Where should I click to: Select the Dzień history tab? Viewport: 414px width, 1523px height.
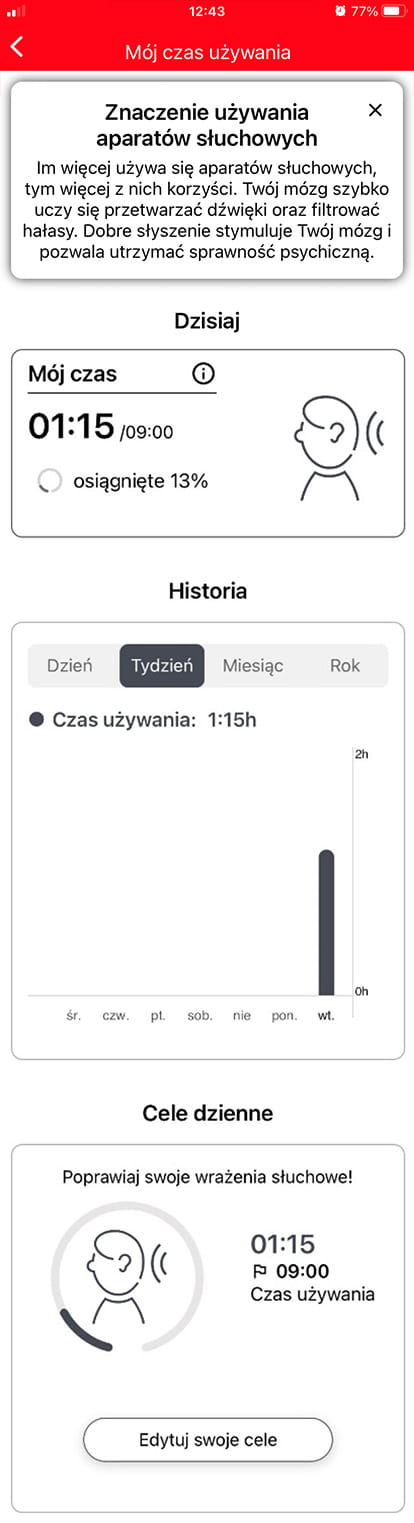[70, 665]
